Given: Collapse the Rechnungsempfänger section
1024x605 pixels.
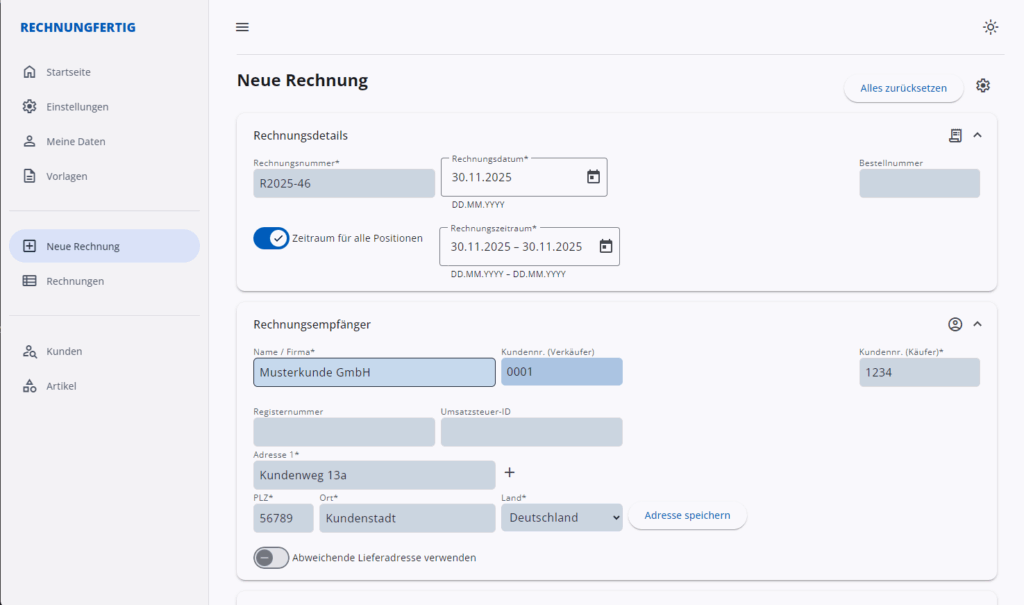Looking at the screenshot, I should click(x=978, y=324).
